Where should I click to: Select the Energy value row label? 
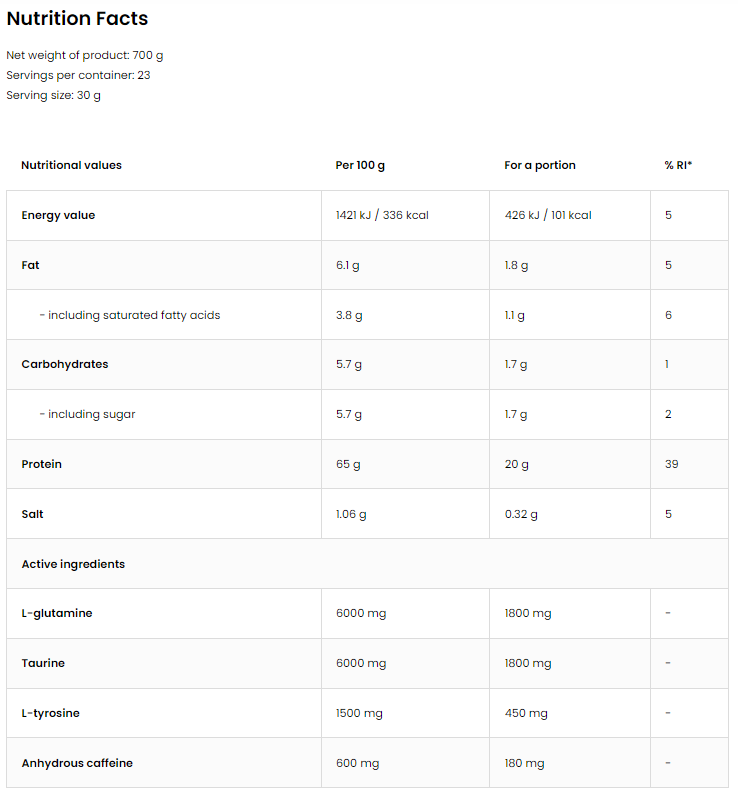pyautogui.click(x=58, y=215)
